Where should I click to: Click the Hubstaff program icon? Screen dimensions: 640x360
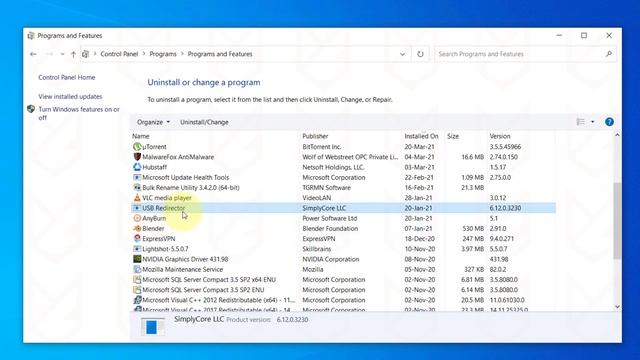click(137, 167)
